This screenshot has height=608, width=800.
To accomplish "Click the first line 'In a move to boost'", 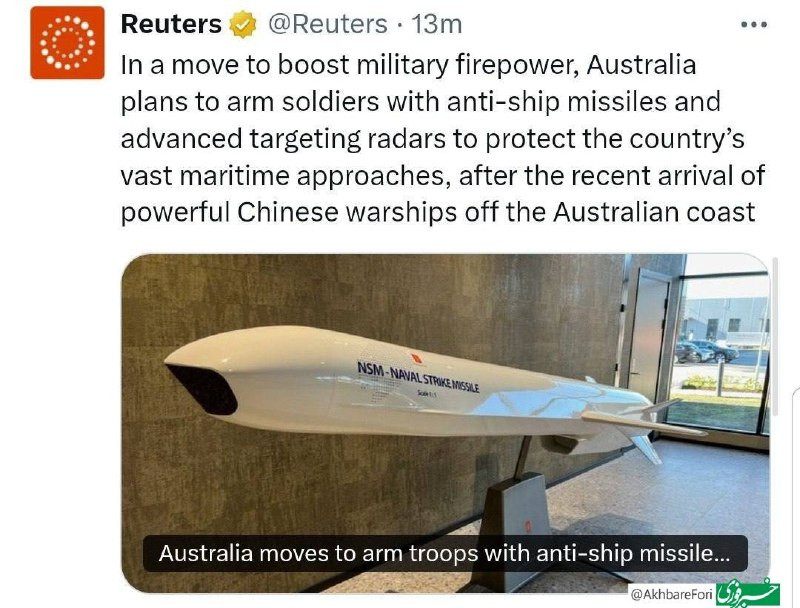I will [x=409, y=65].
